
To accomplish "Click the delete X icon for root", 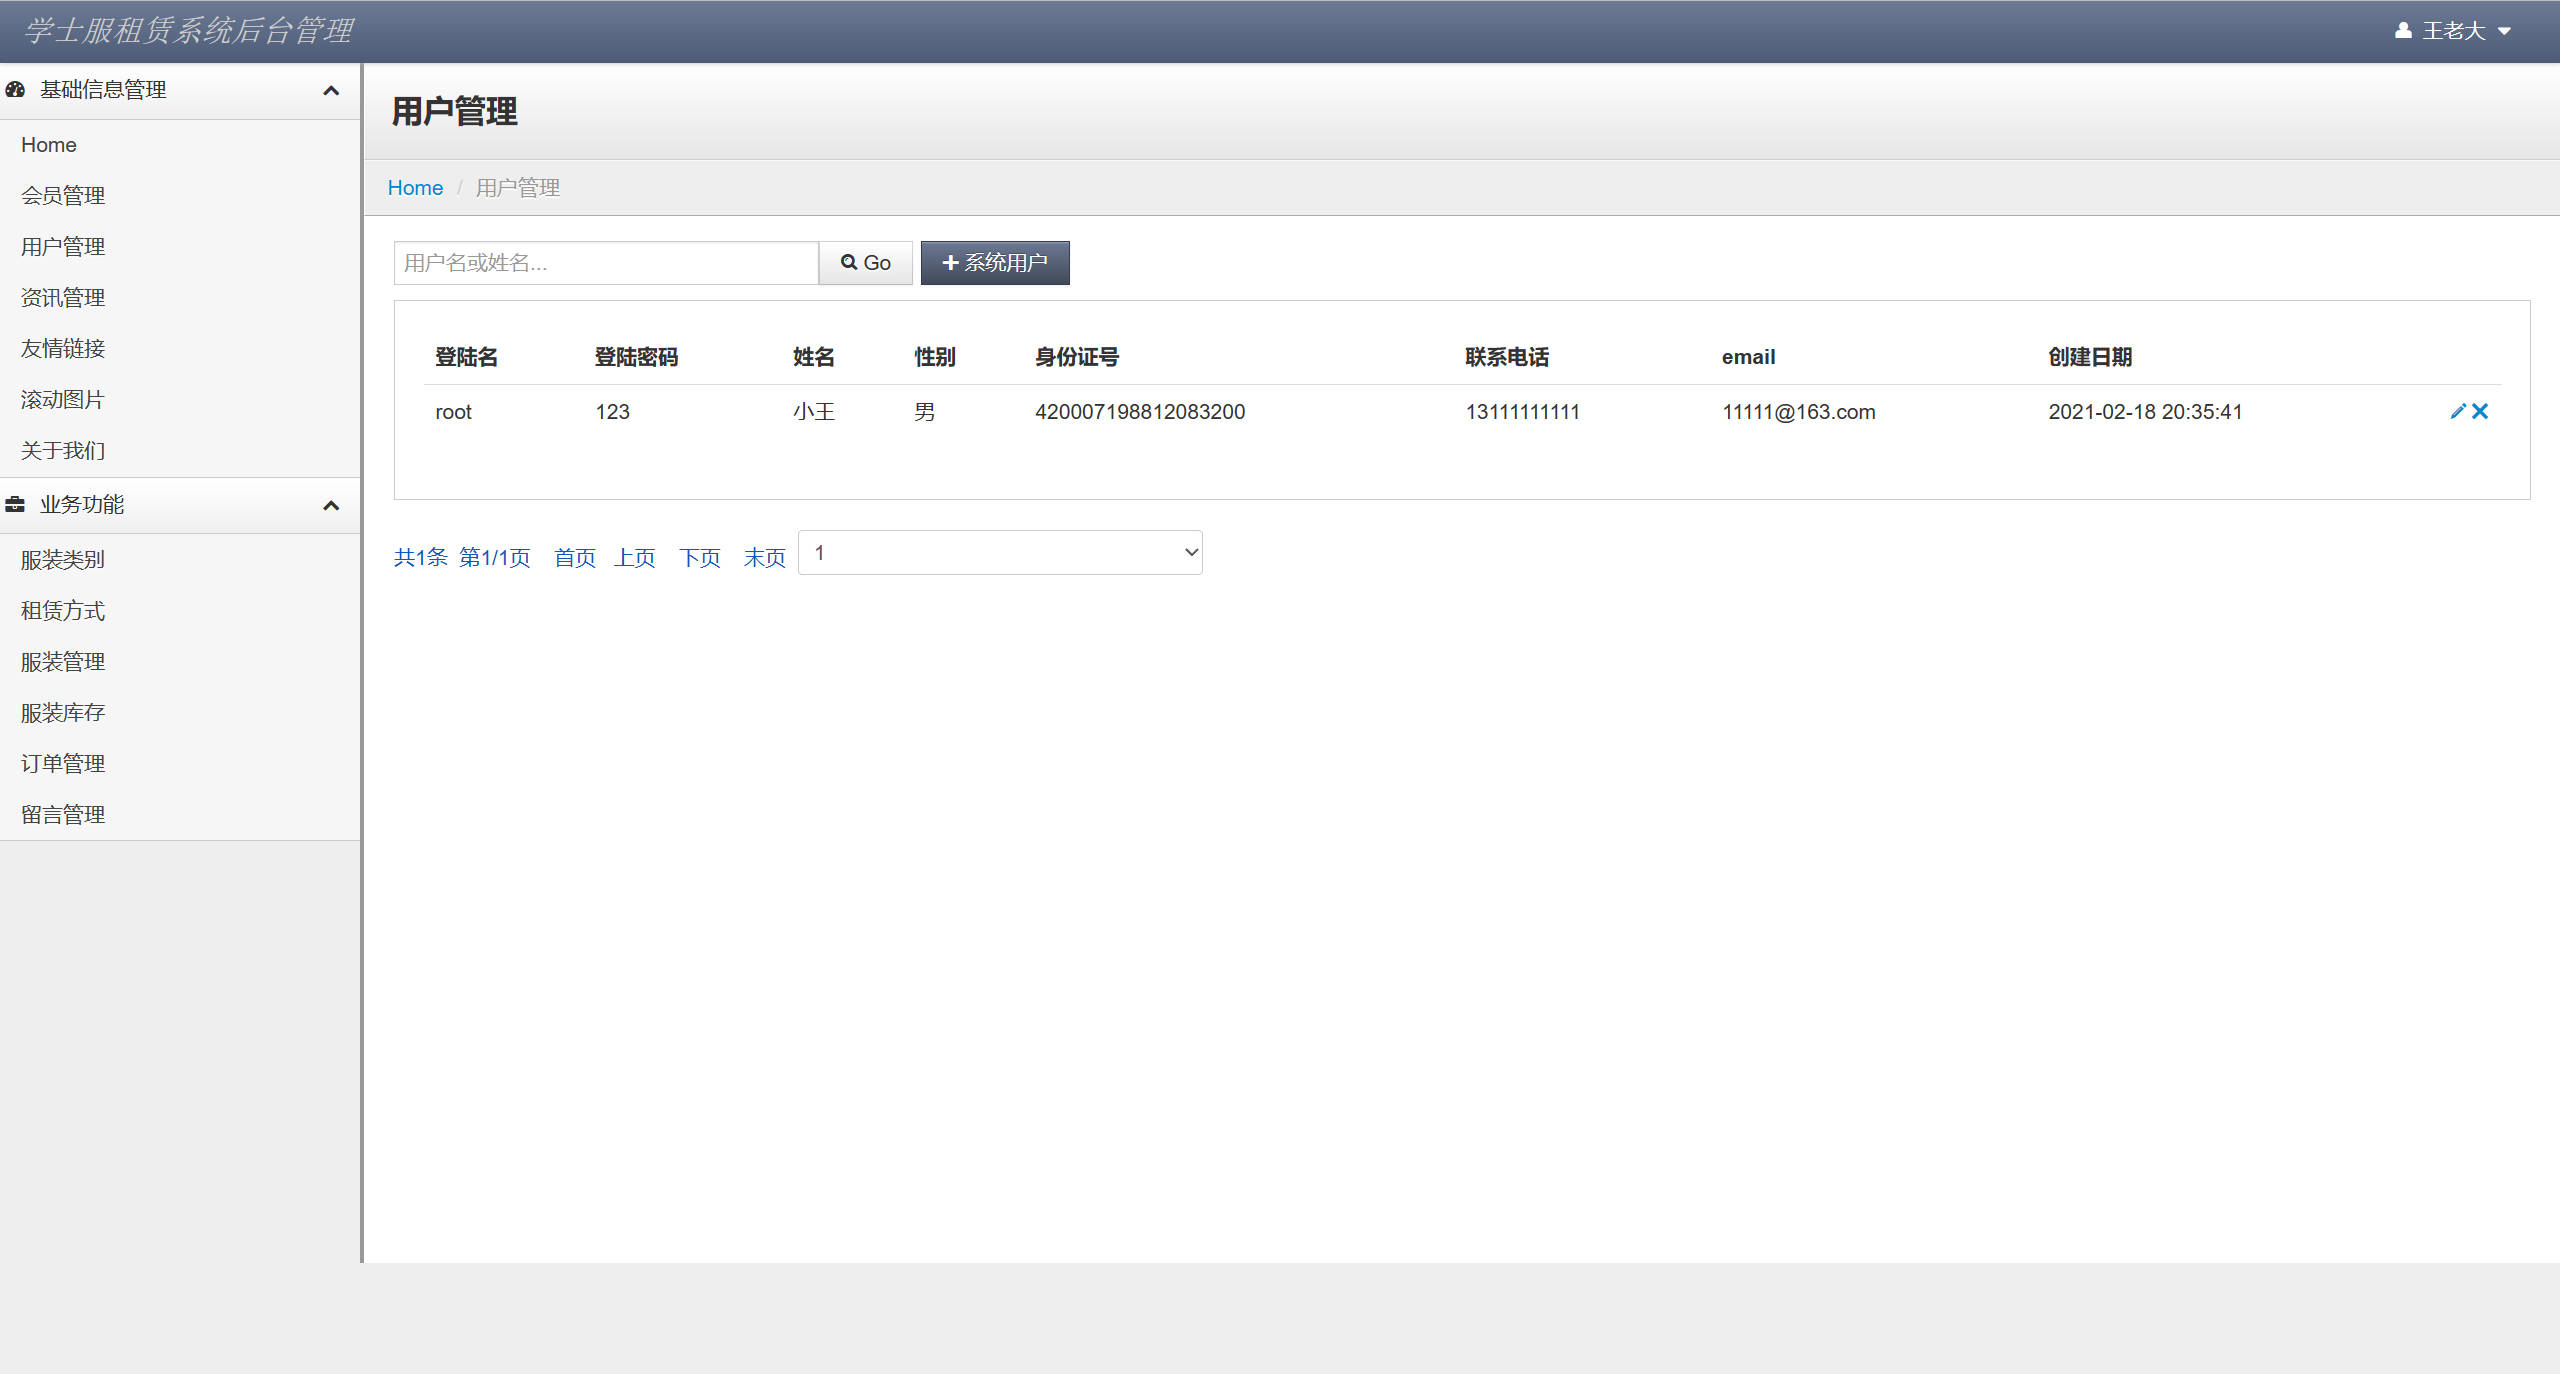I will point(2480,411).
